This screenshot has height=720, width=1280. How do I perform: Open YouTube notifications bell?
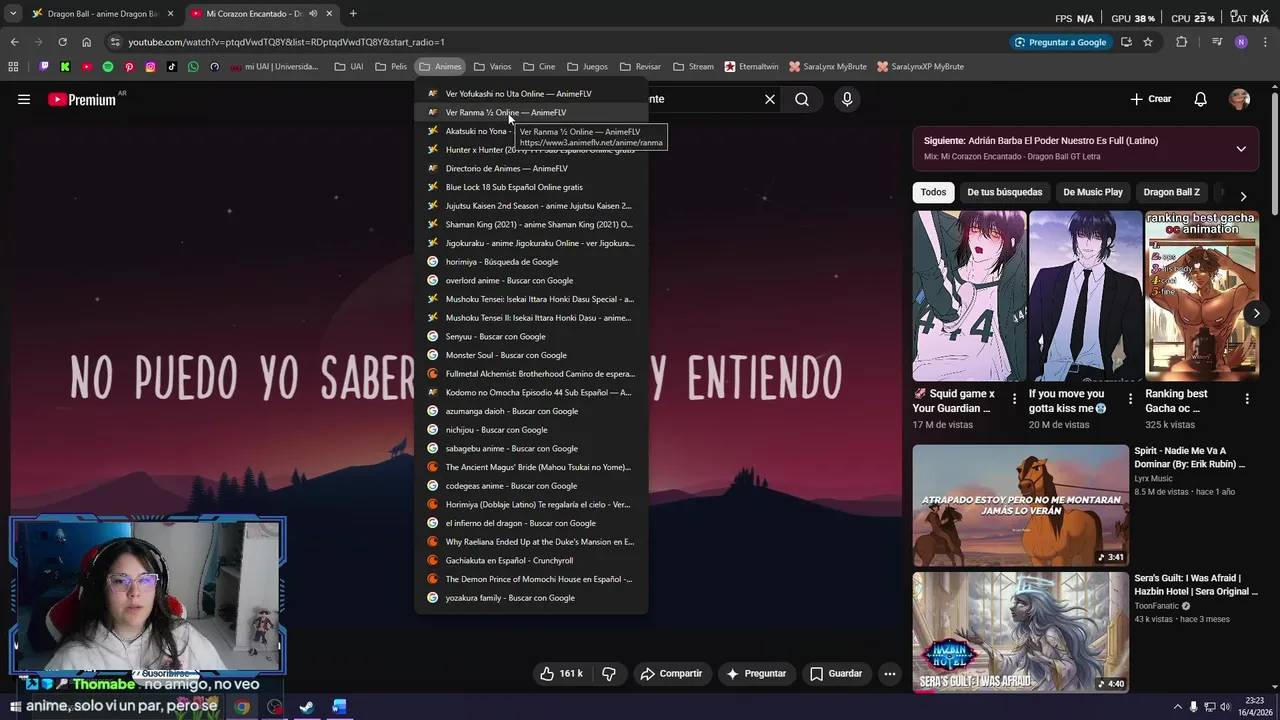coord(1200,99)
